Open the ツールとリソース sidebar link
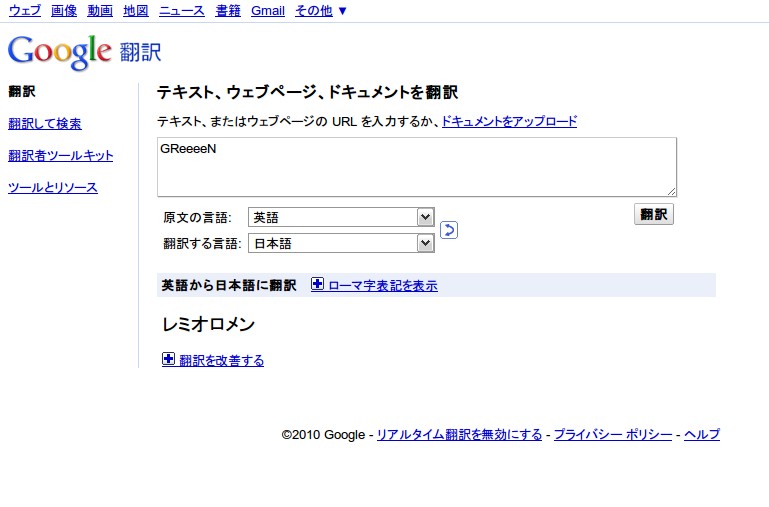The image size is (769, 507). (52, 187)
